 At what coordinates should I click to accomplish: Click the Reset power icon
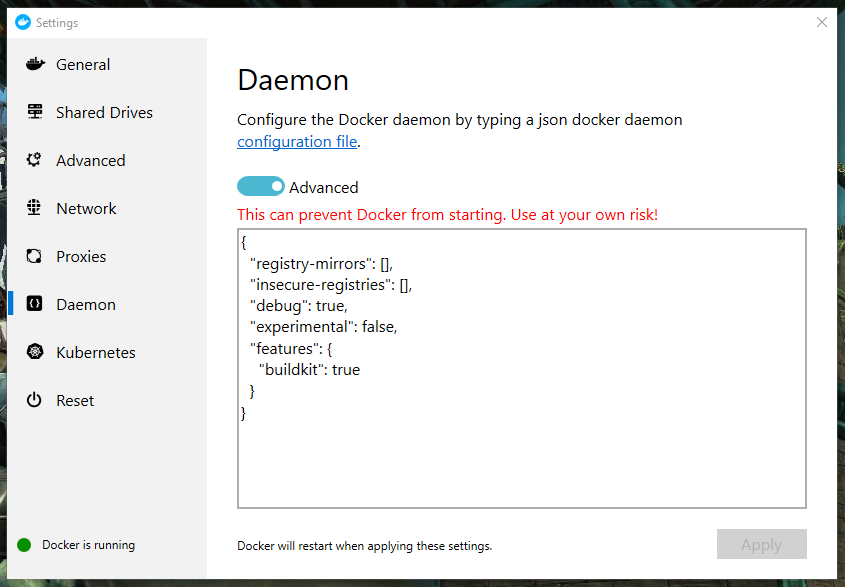point(33,400)
